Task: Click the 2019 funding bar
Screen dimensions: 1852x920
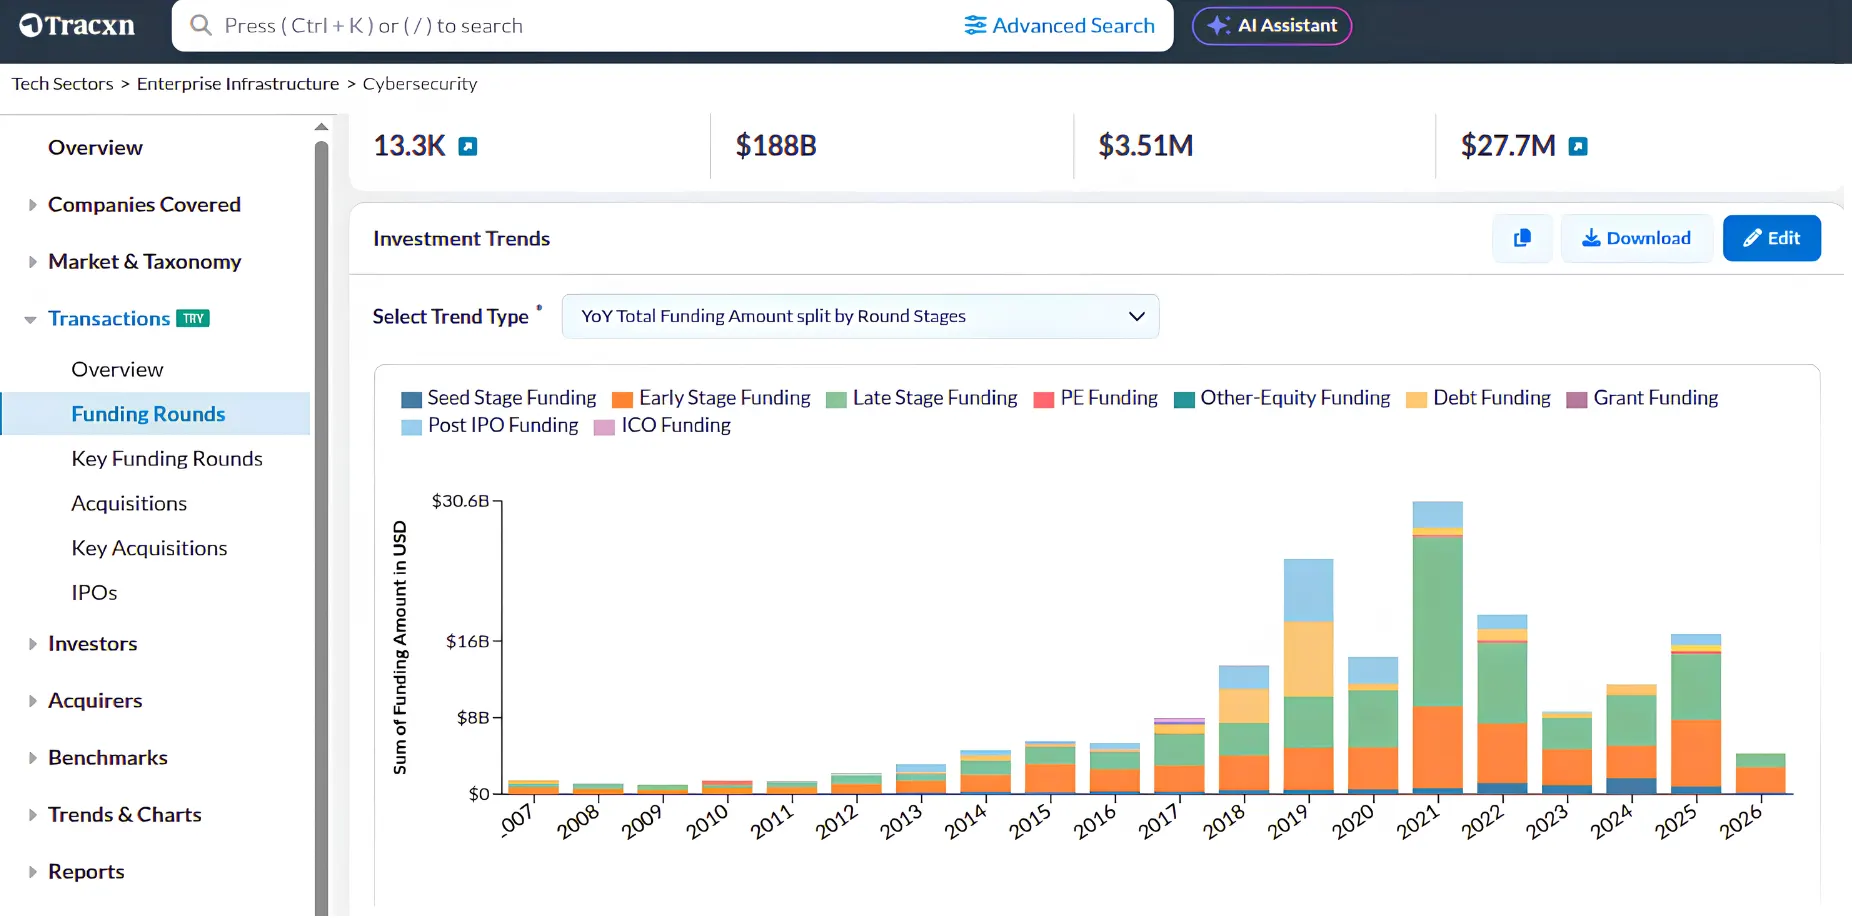Action: click(x=1308, y=676)
